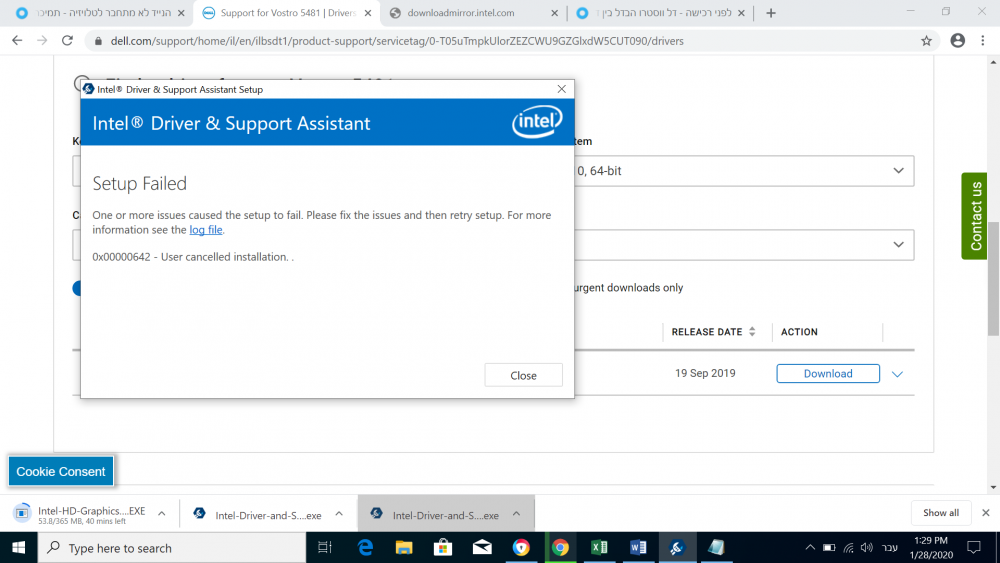
Task: Show hidden system tray icons
Action: pyautogui.click(x=810, y=548)
